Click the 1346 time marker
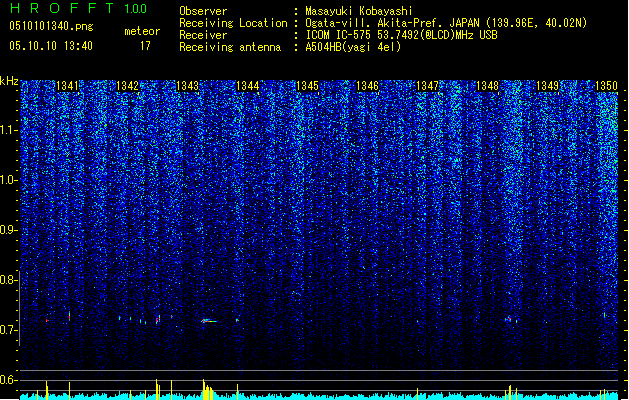 tap(367, 86)
